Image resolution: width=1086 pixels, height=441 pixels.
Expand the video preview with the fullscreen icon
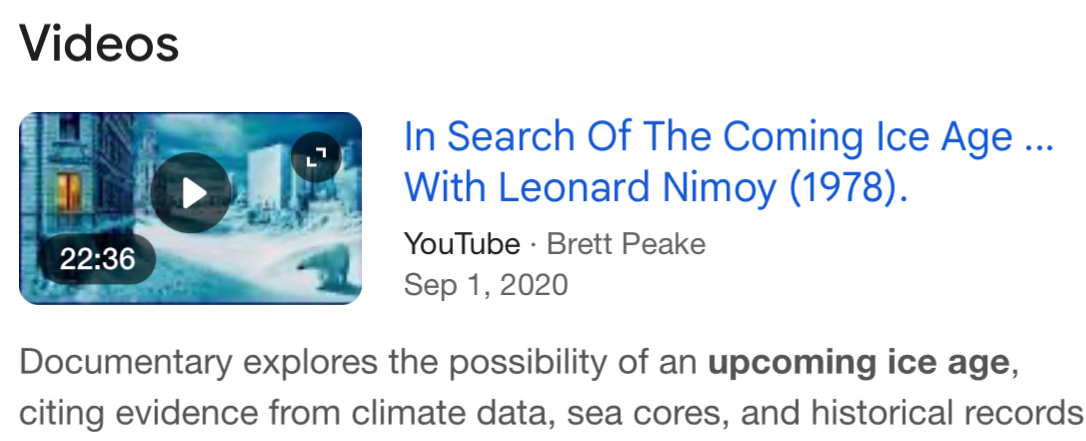[x=316, y=158]
